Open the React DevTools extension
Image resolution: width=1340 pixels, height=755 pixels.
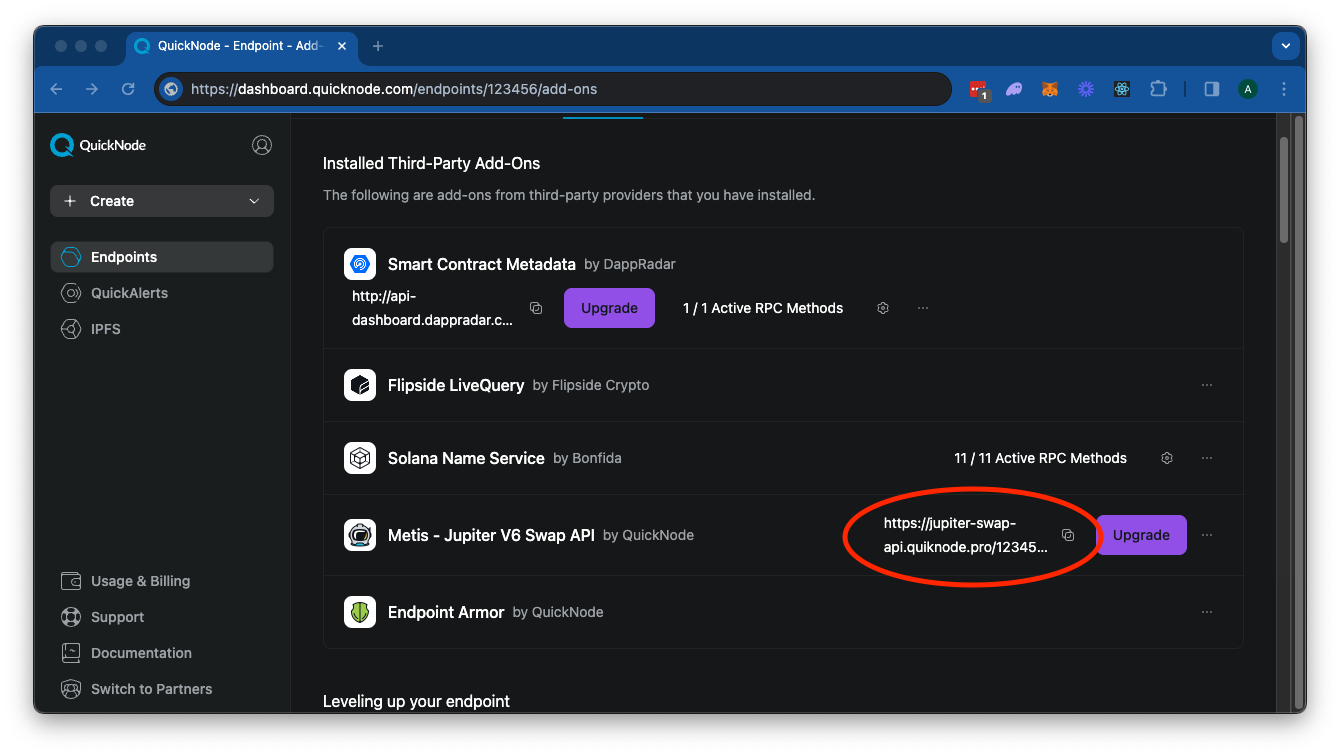(1122, 89)
